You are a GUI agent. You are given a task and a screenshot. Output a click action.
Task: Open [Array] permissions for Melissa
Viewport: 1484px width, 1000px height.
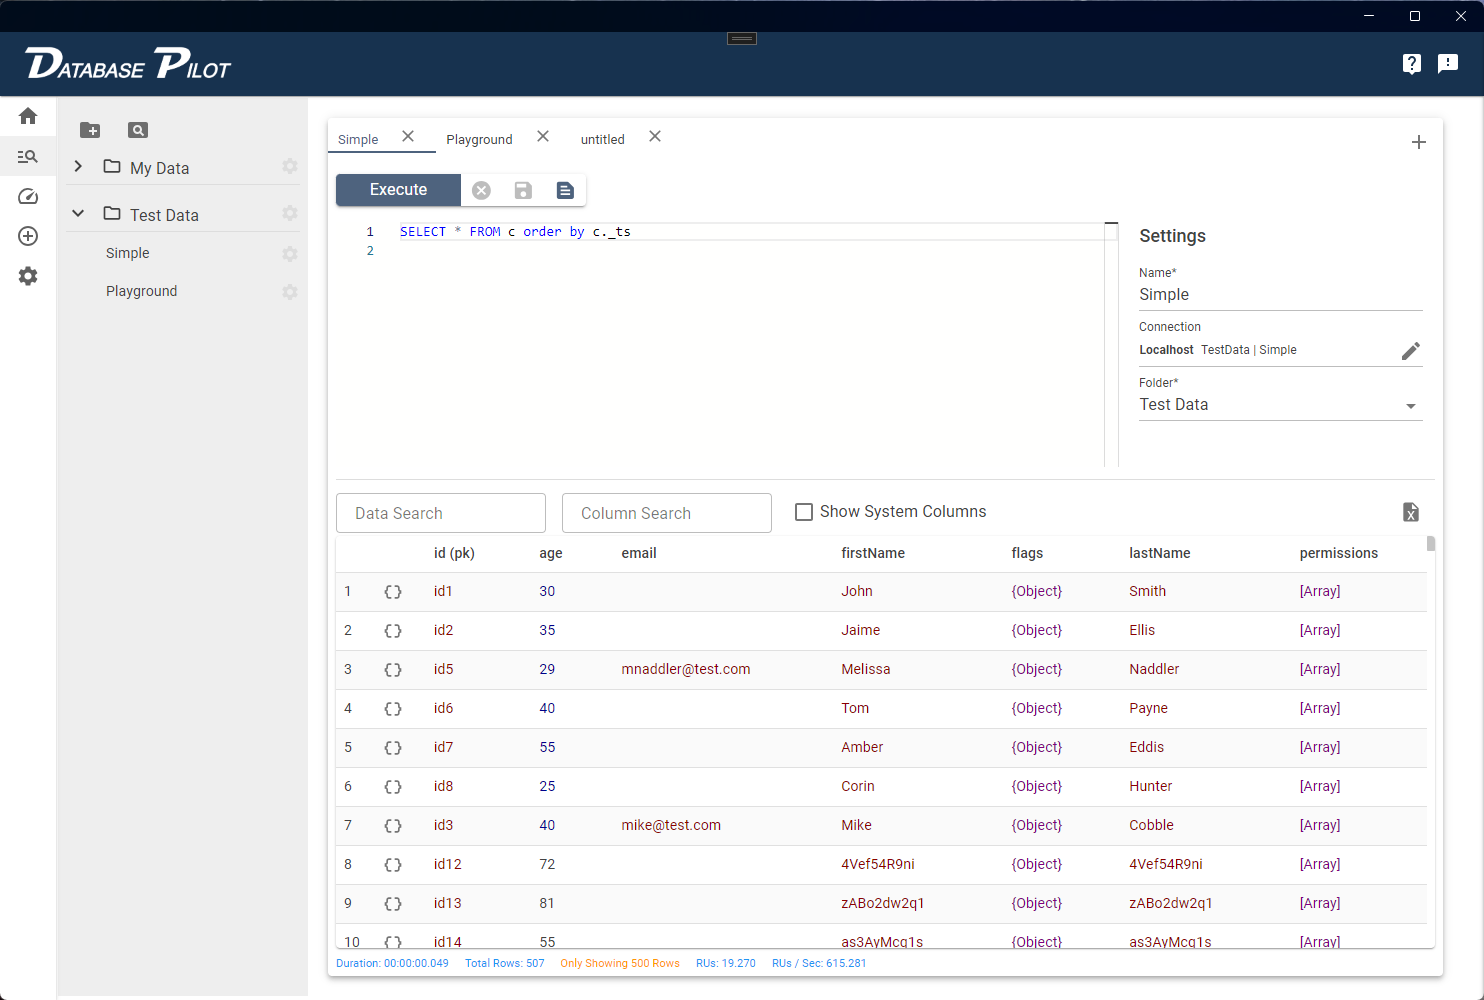pyautogui.click(x=1320, y=669)
